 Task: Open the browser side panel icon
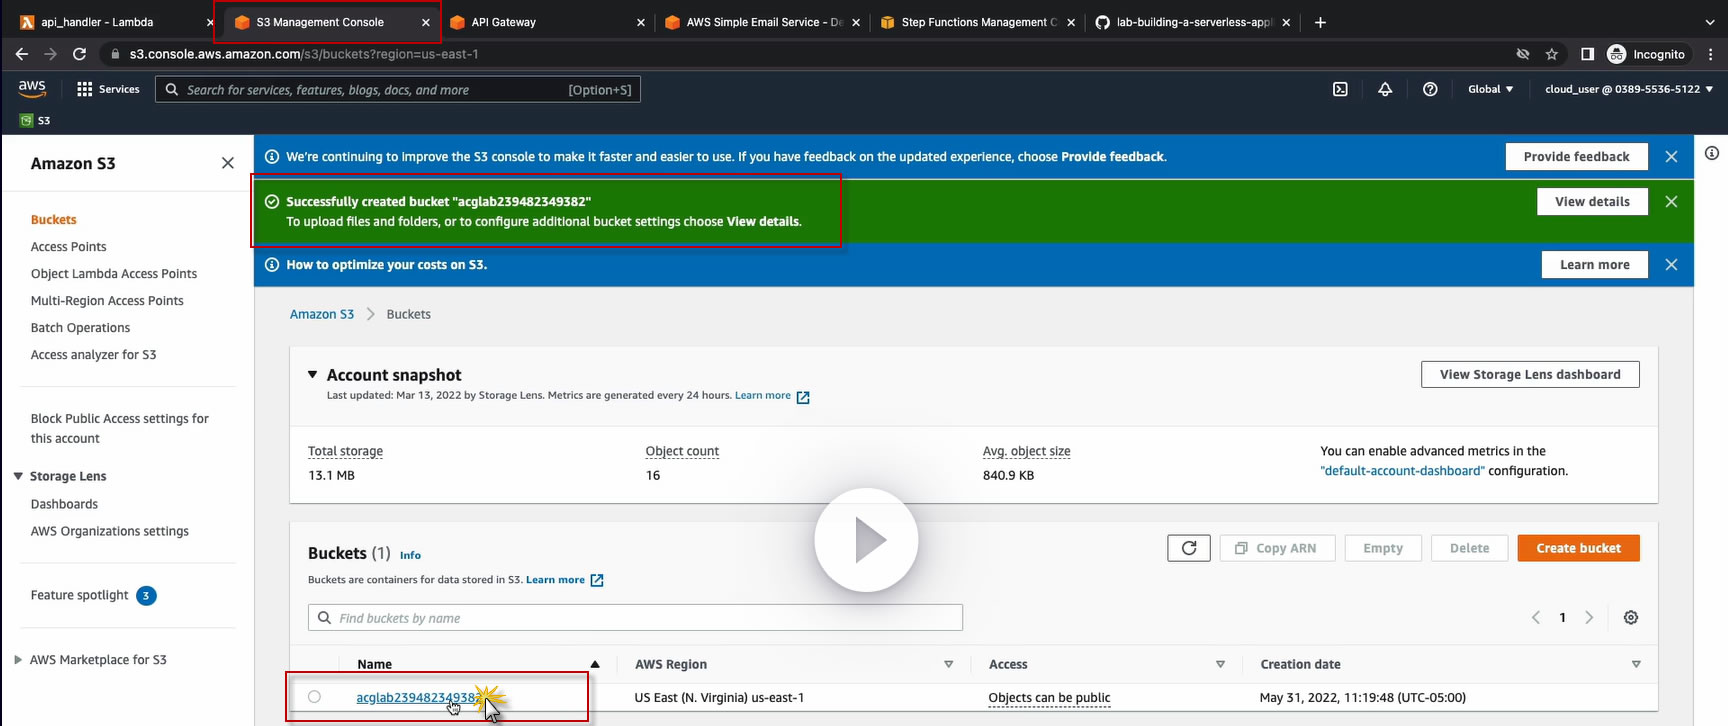(1587, 54)
